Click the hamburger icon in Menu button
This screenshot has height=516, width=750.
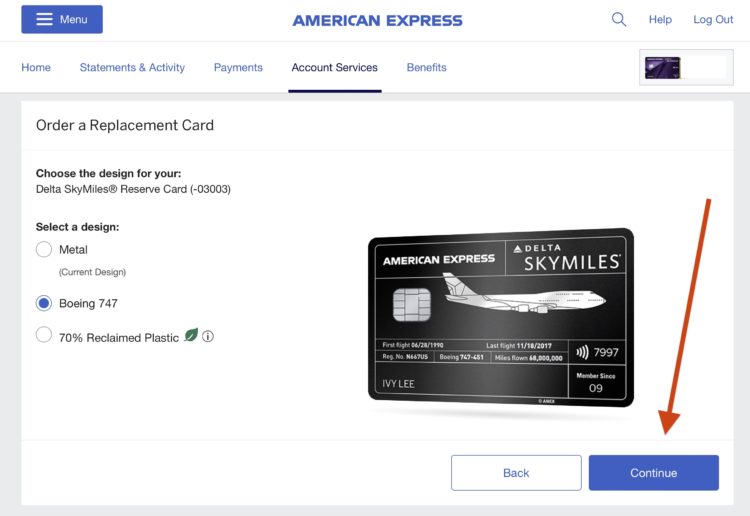click(44, 19)
